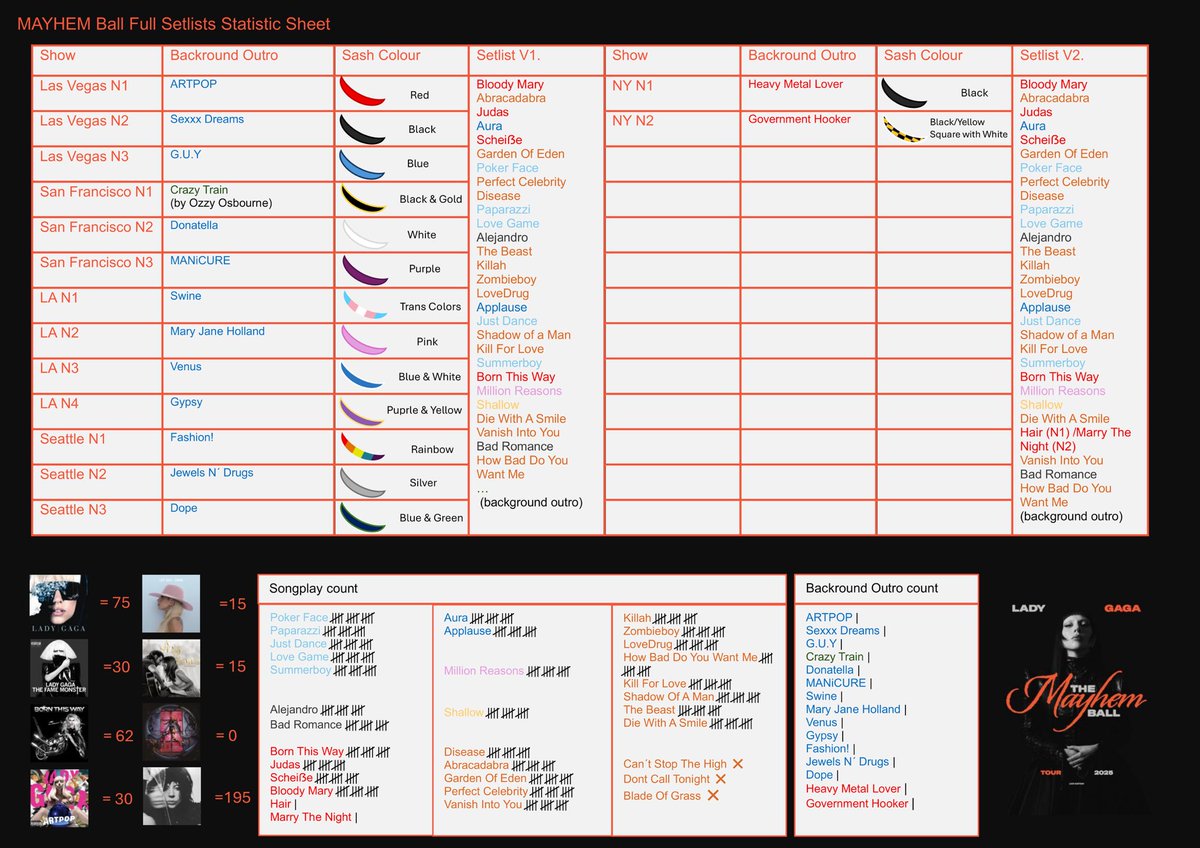Select the Black/Yellow checkered sash for NY N2
This screenshot has height=848, width=1200.
point(906,129)
